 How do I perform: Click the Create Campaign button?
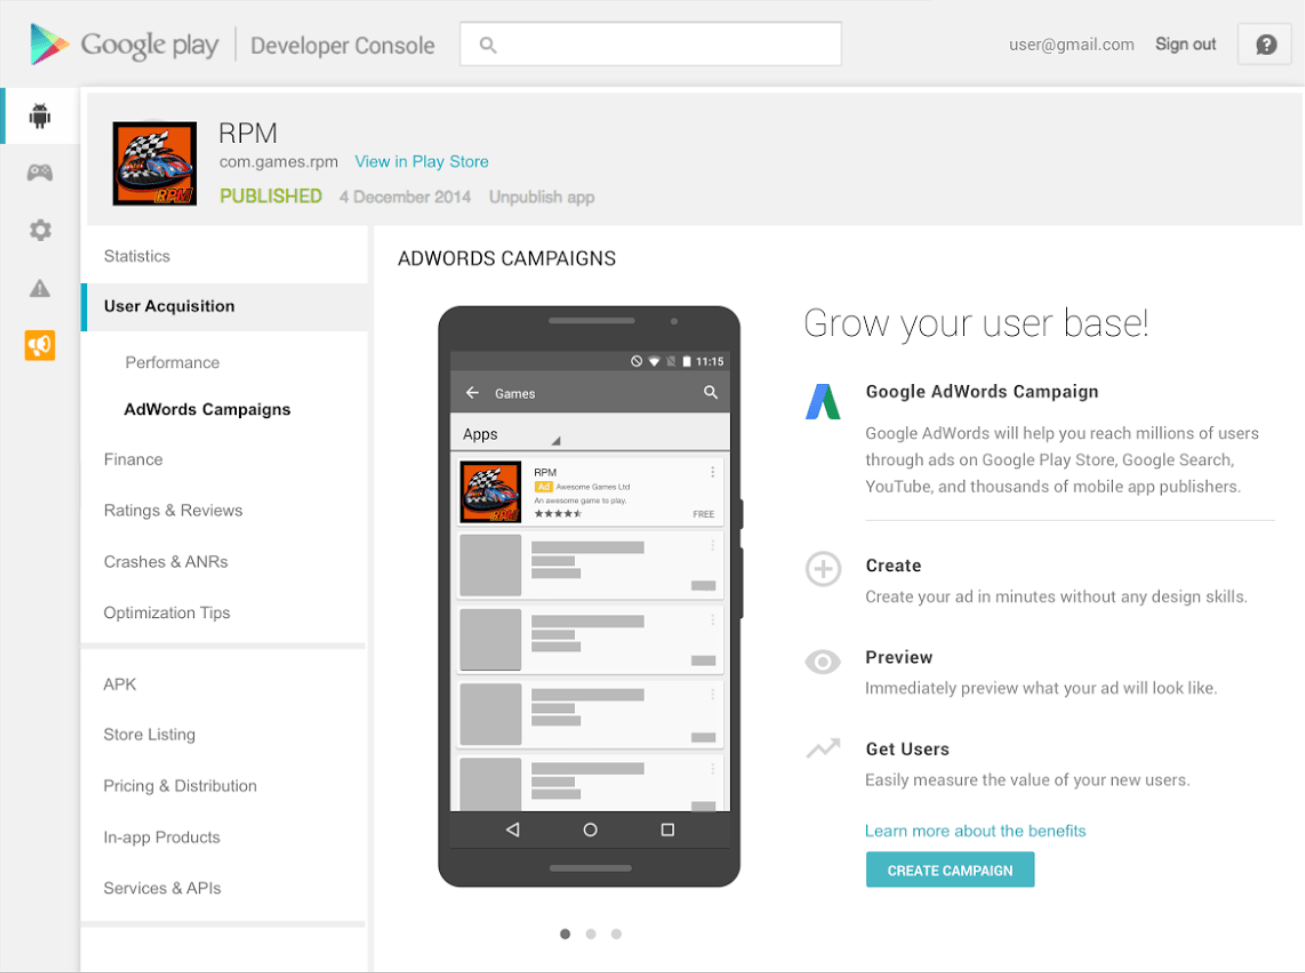[x=949, y=870]
